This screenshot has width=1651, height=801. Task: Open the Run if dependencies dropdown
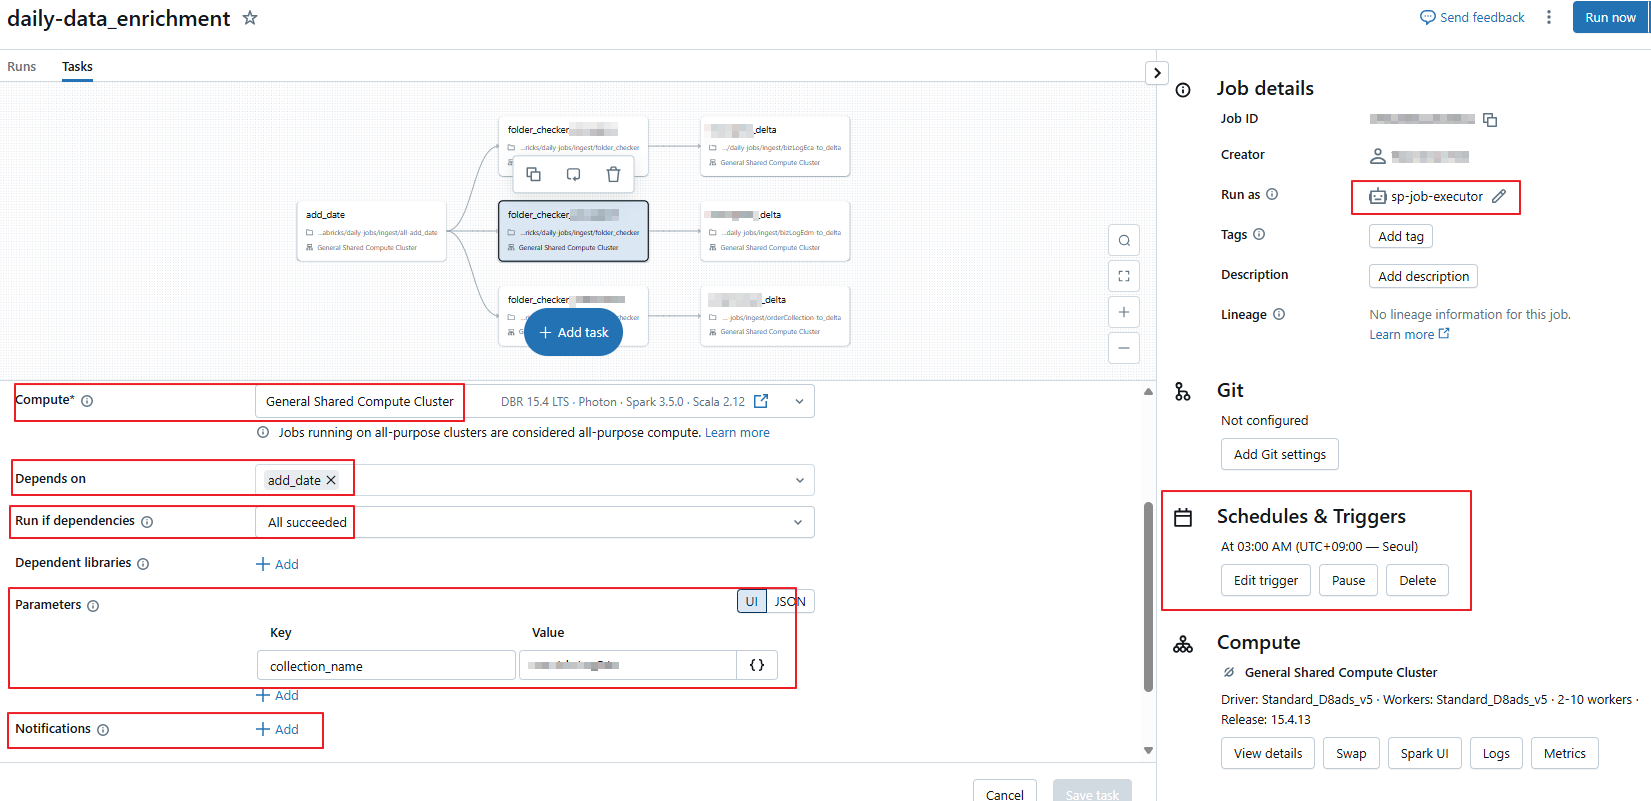[x=535, y=522]
